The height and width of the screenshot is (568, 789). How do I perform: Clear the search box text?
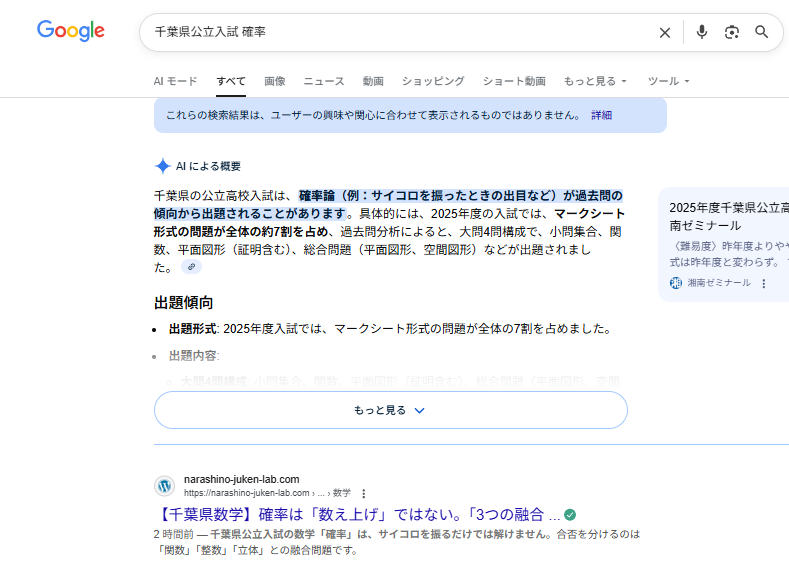pos(665,32)
